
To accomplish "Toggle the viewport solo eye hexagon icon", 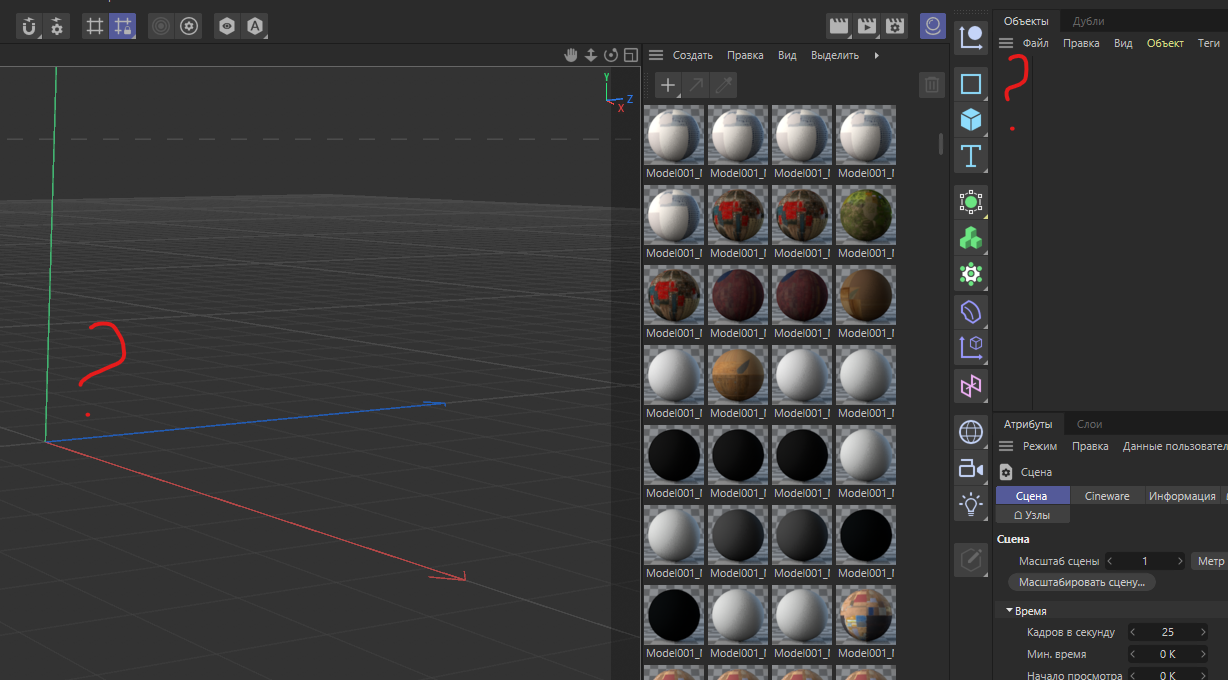I will click(x=228, y=26).
